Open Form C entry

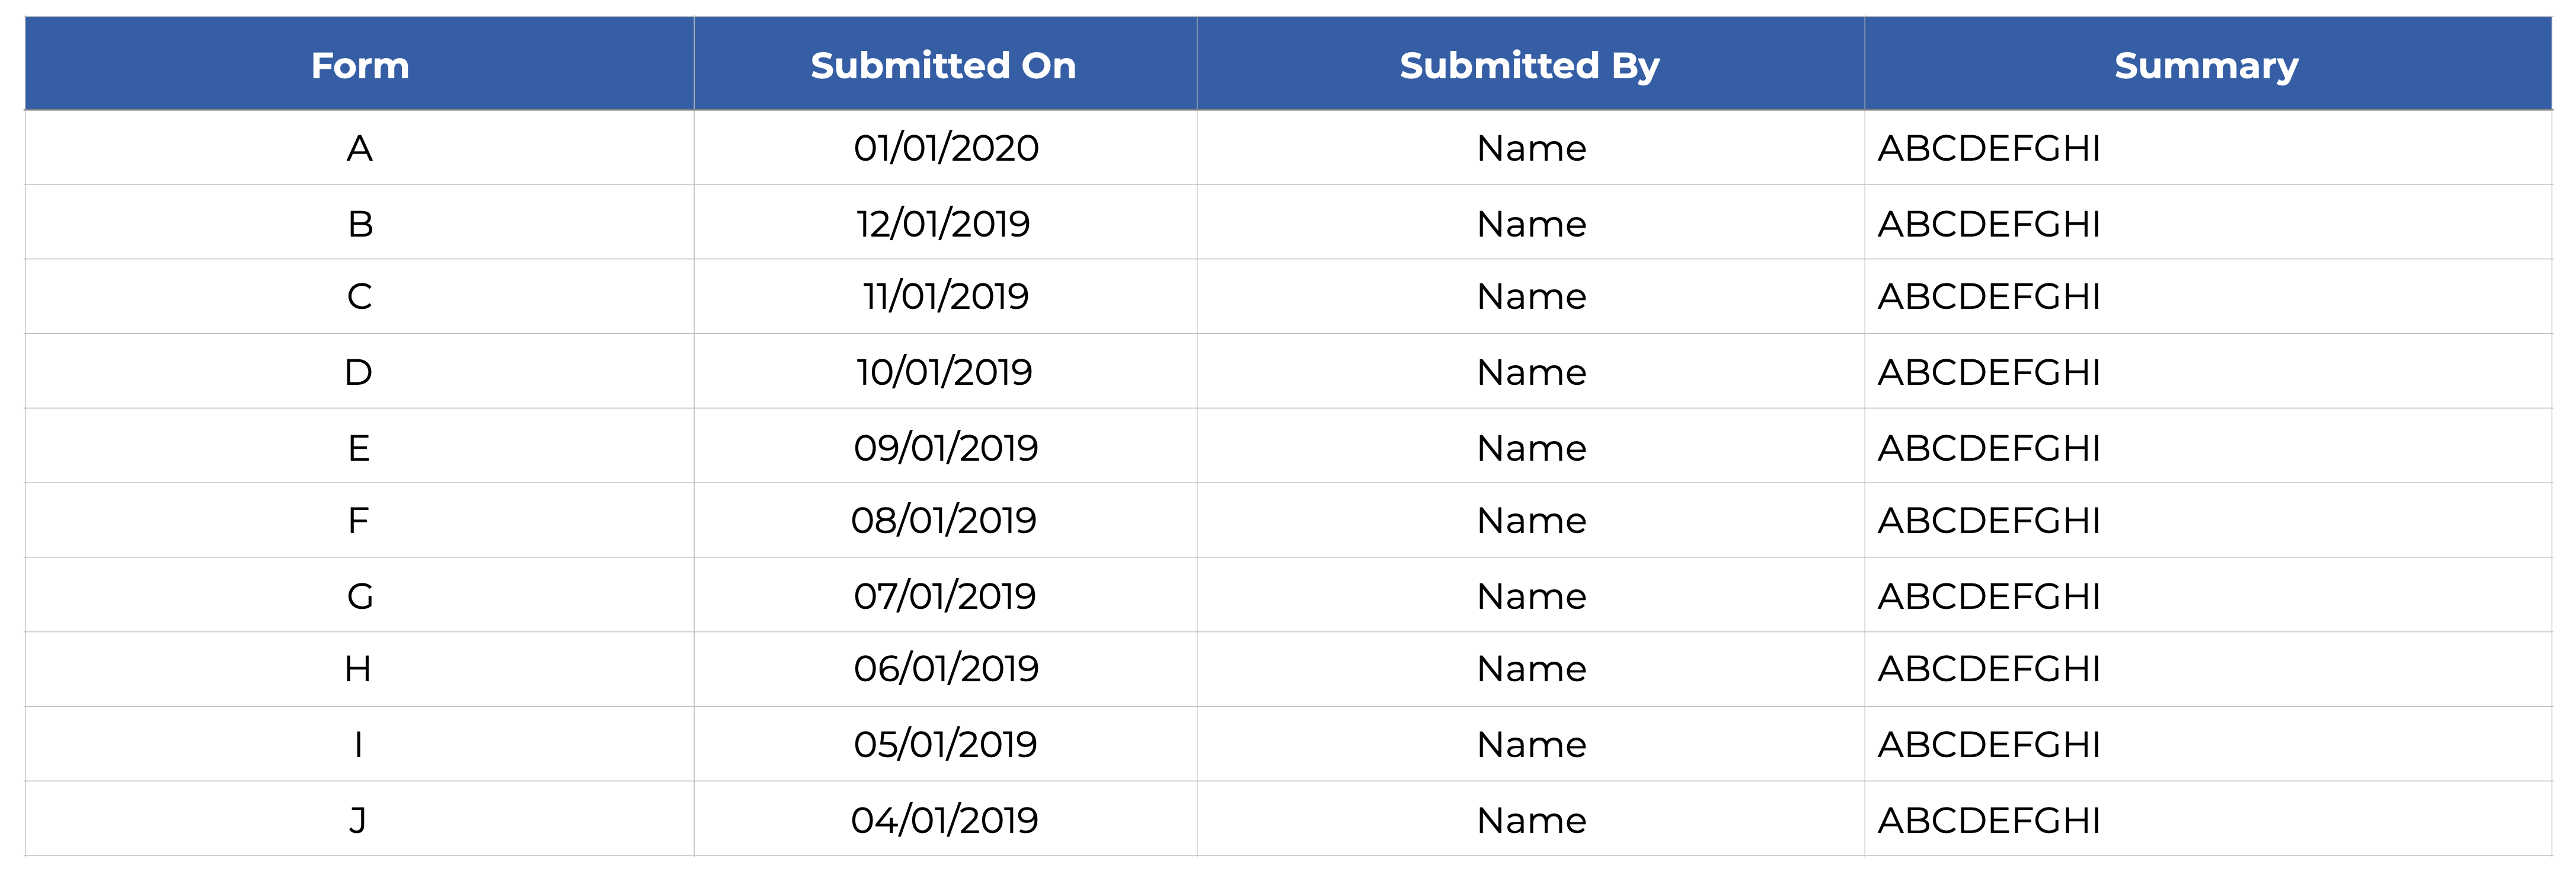coord(360,297)
